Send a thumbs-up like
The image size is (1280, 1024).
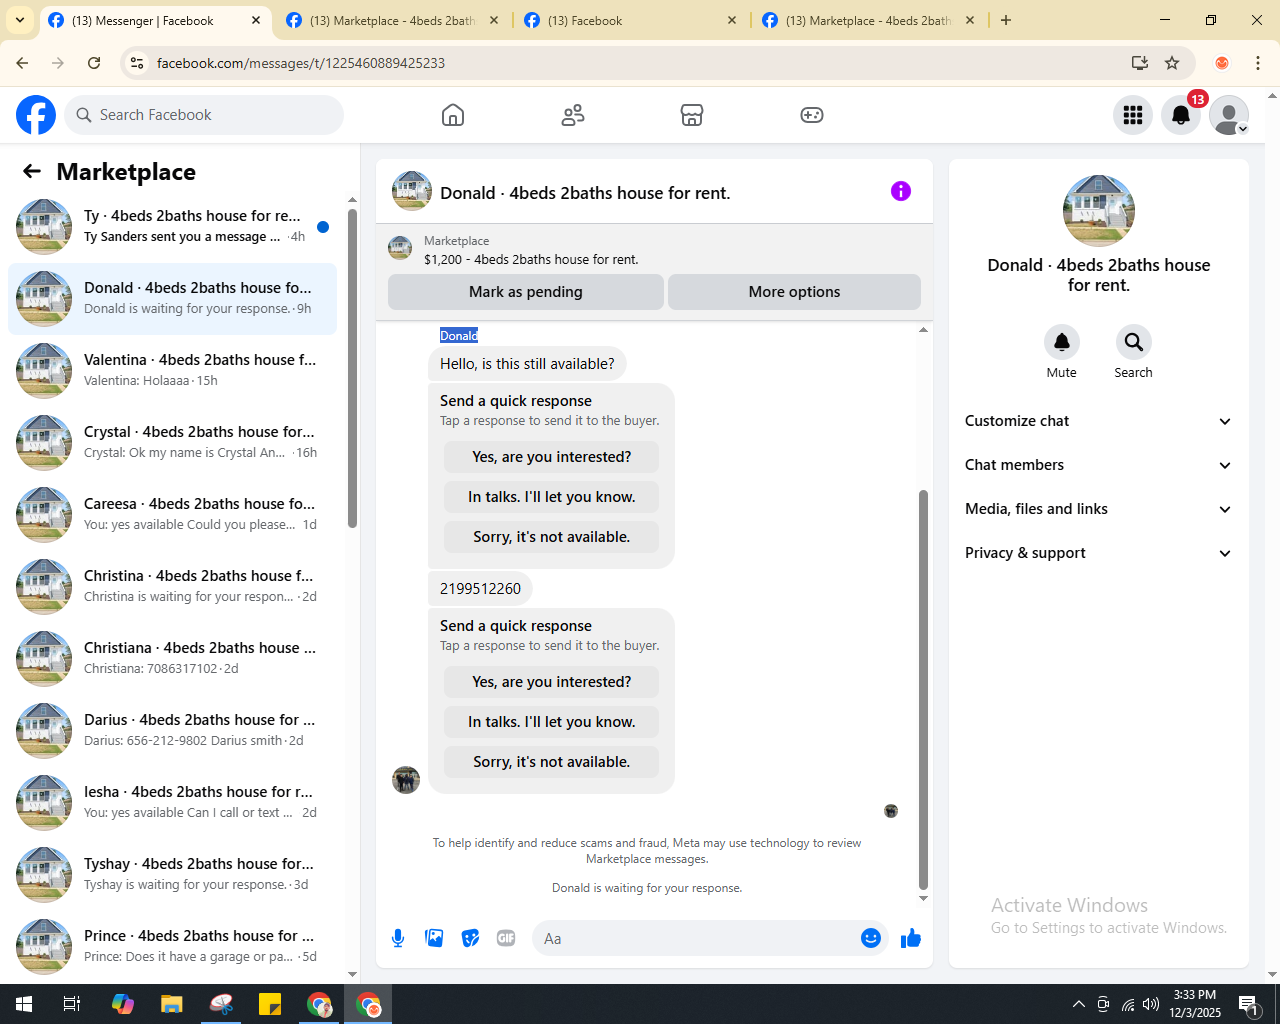click(x=911, y=938)
